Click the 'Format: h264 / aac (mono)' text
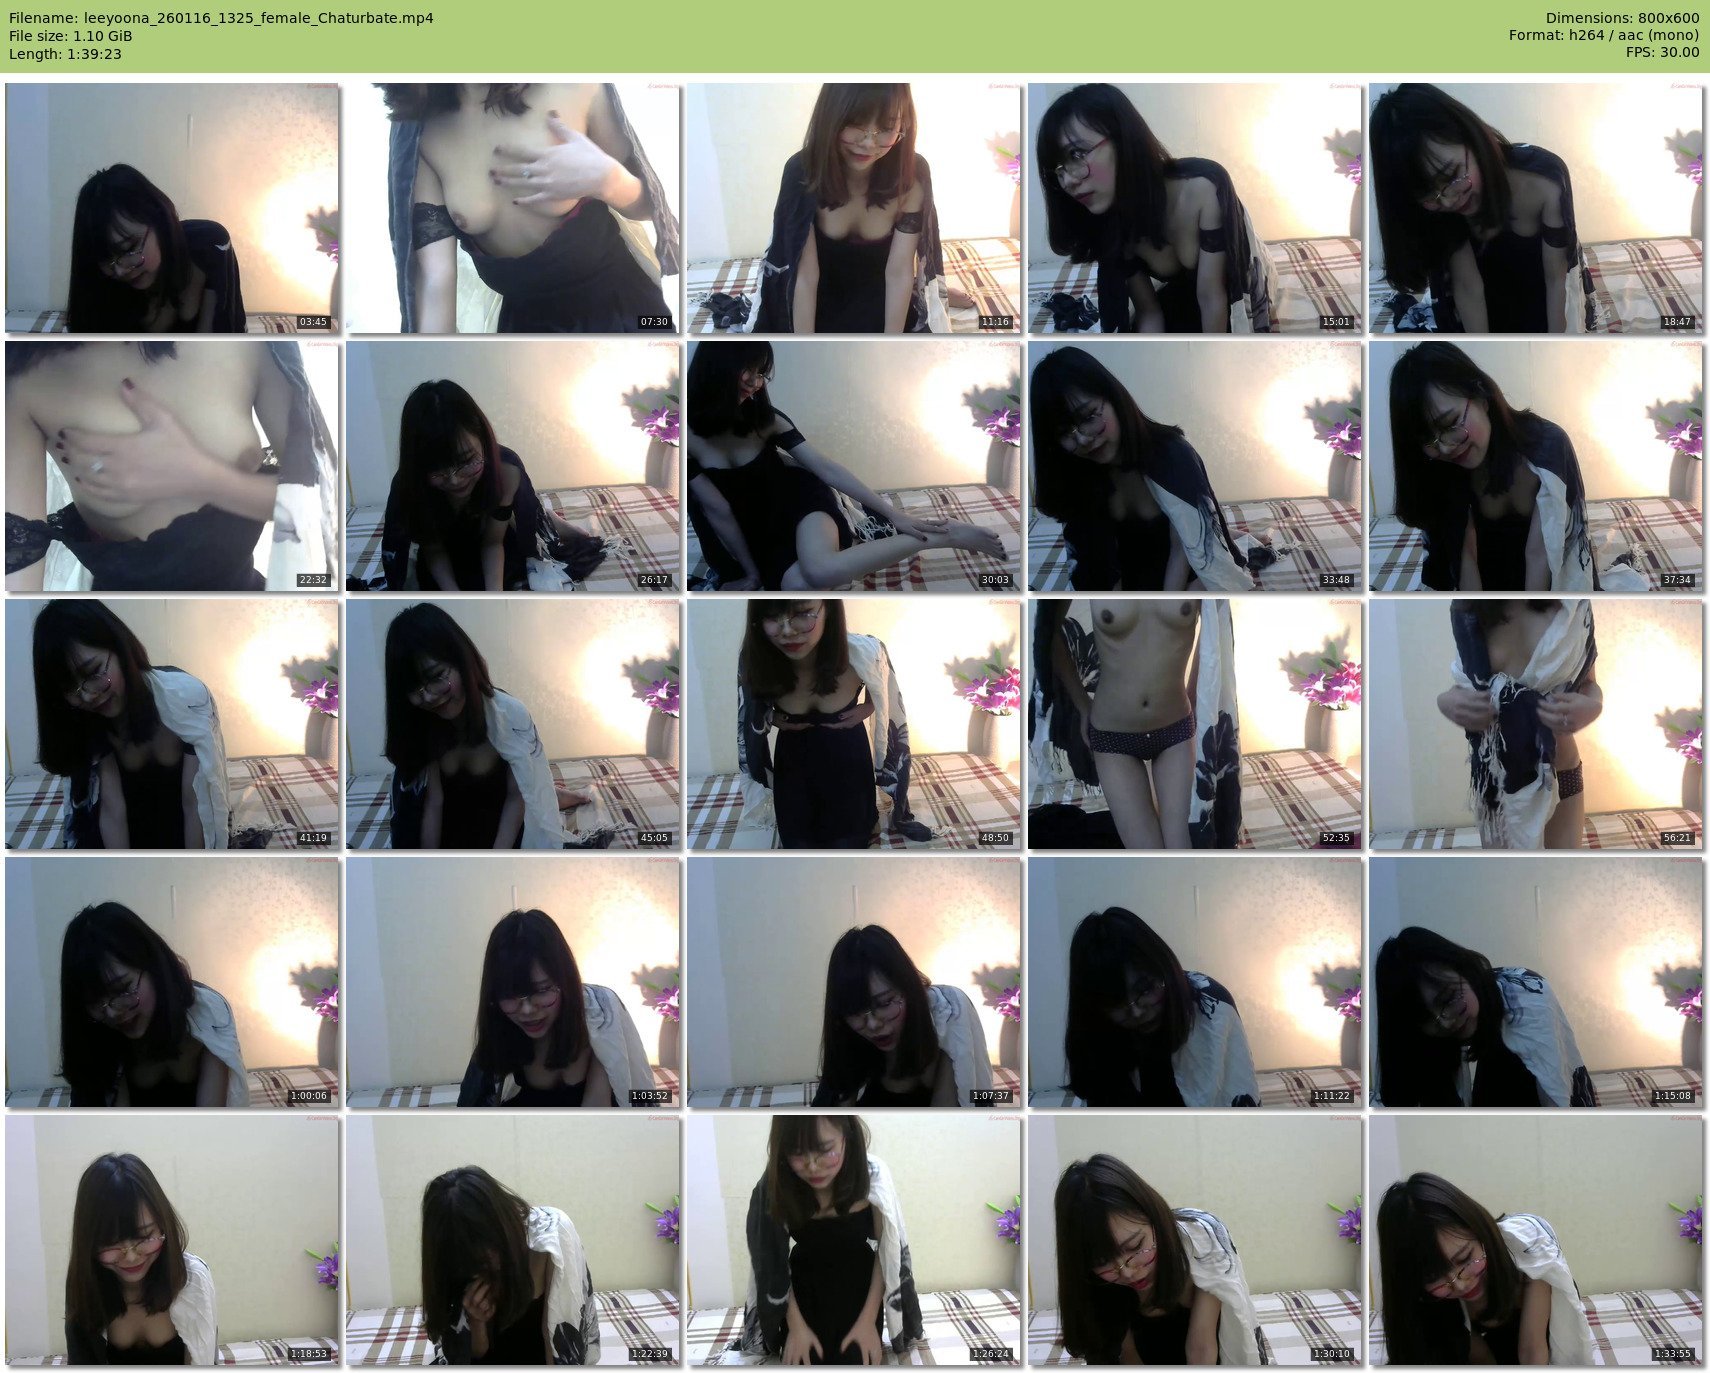The height and width of the screenshot is (1373, 1710). coord(1604,36)
